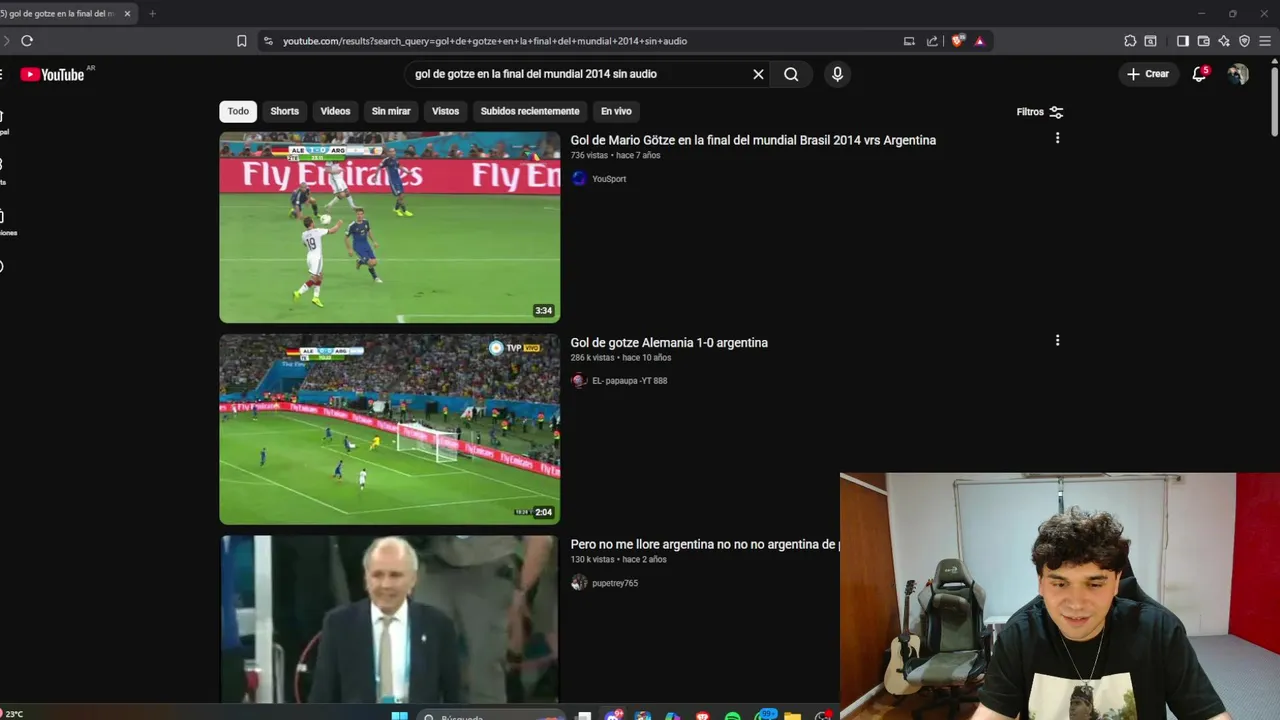This screenshot has width=1280, height=720.
Task: Open Brave VPN shield icon
Action: [x=1244, y=41]
